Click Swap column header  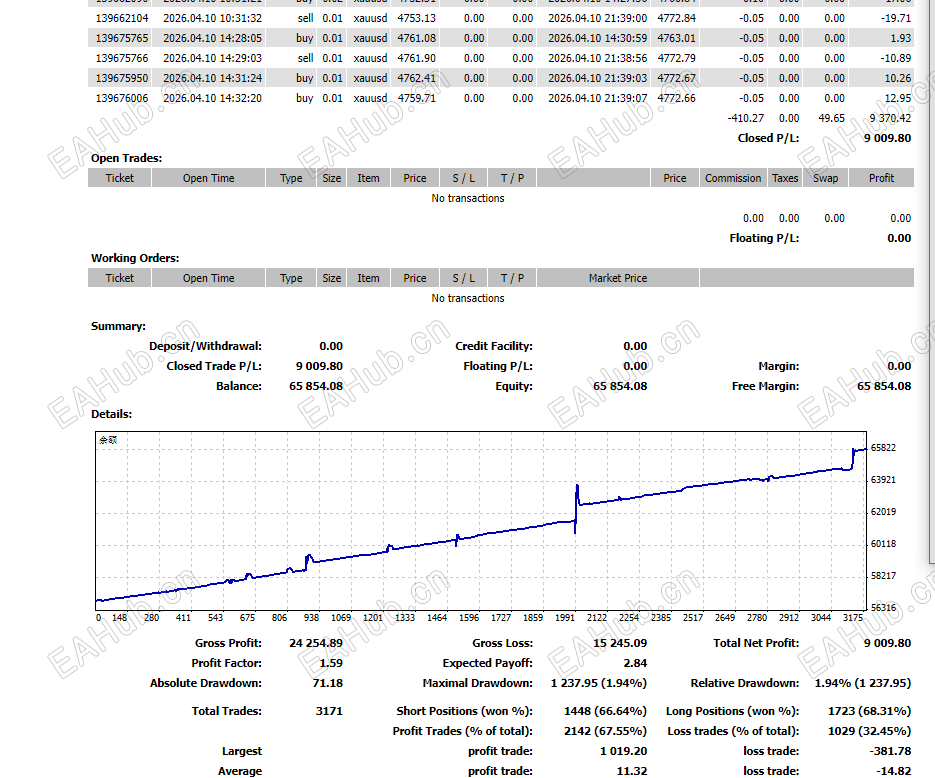coord(825,178)
